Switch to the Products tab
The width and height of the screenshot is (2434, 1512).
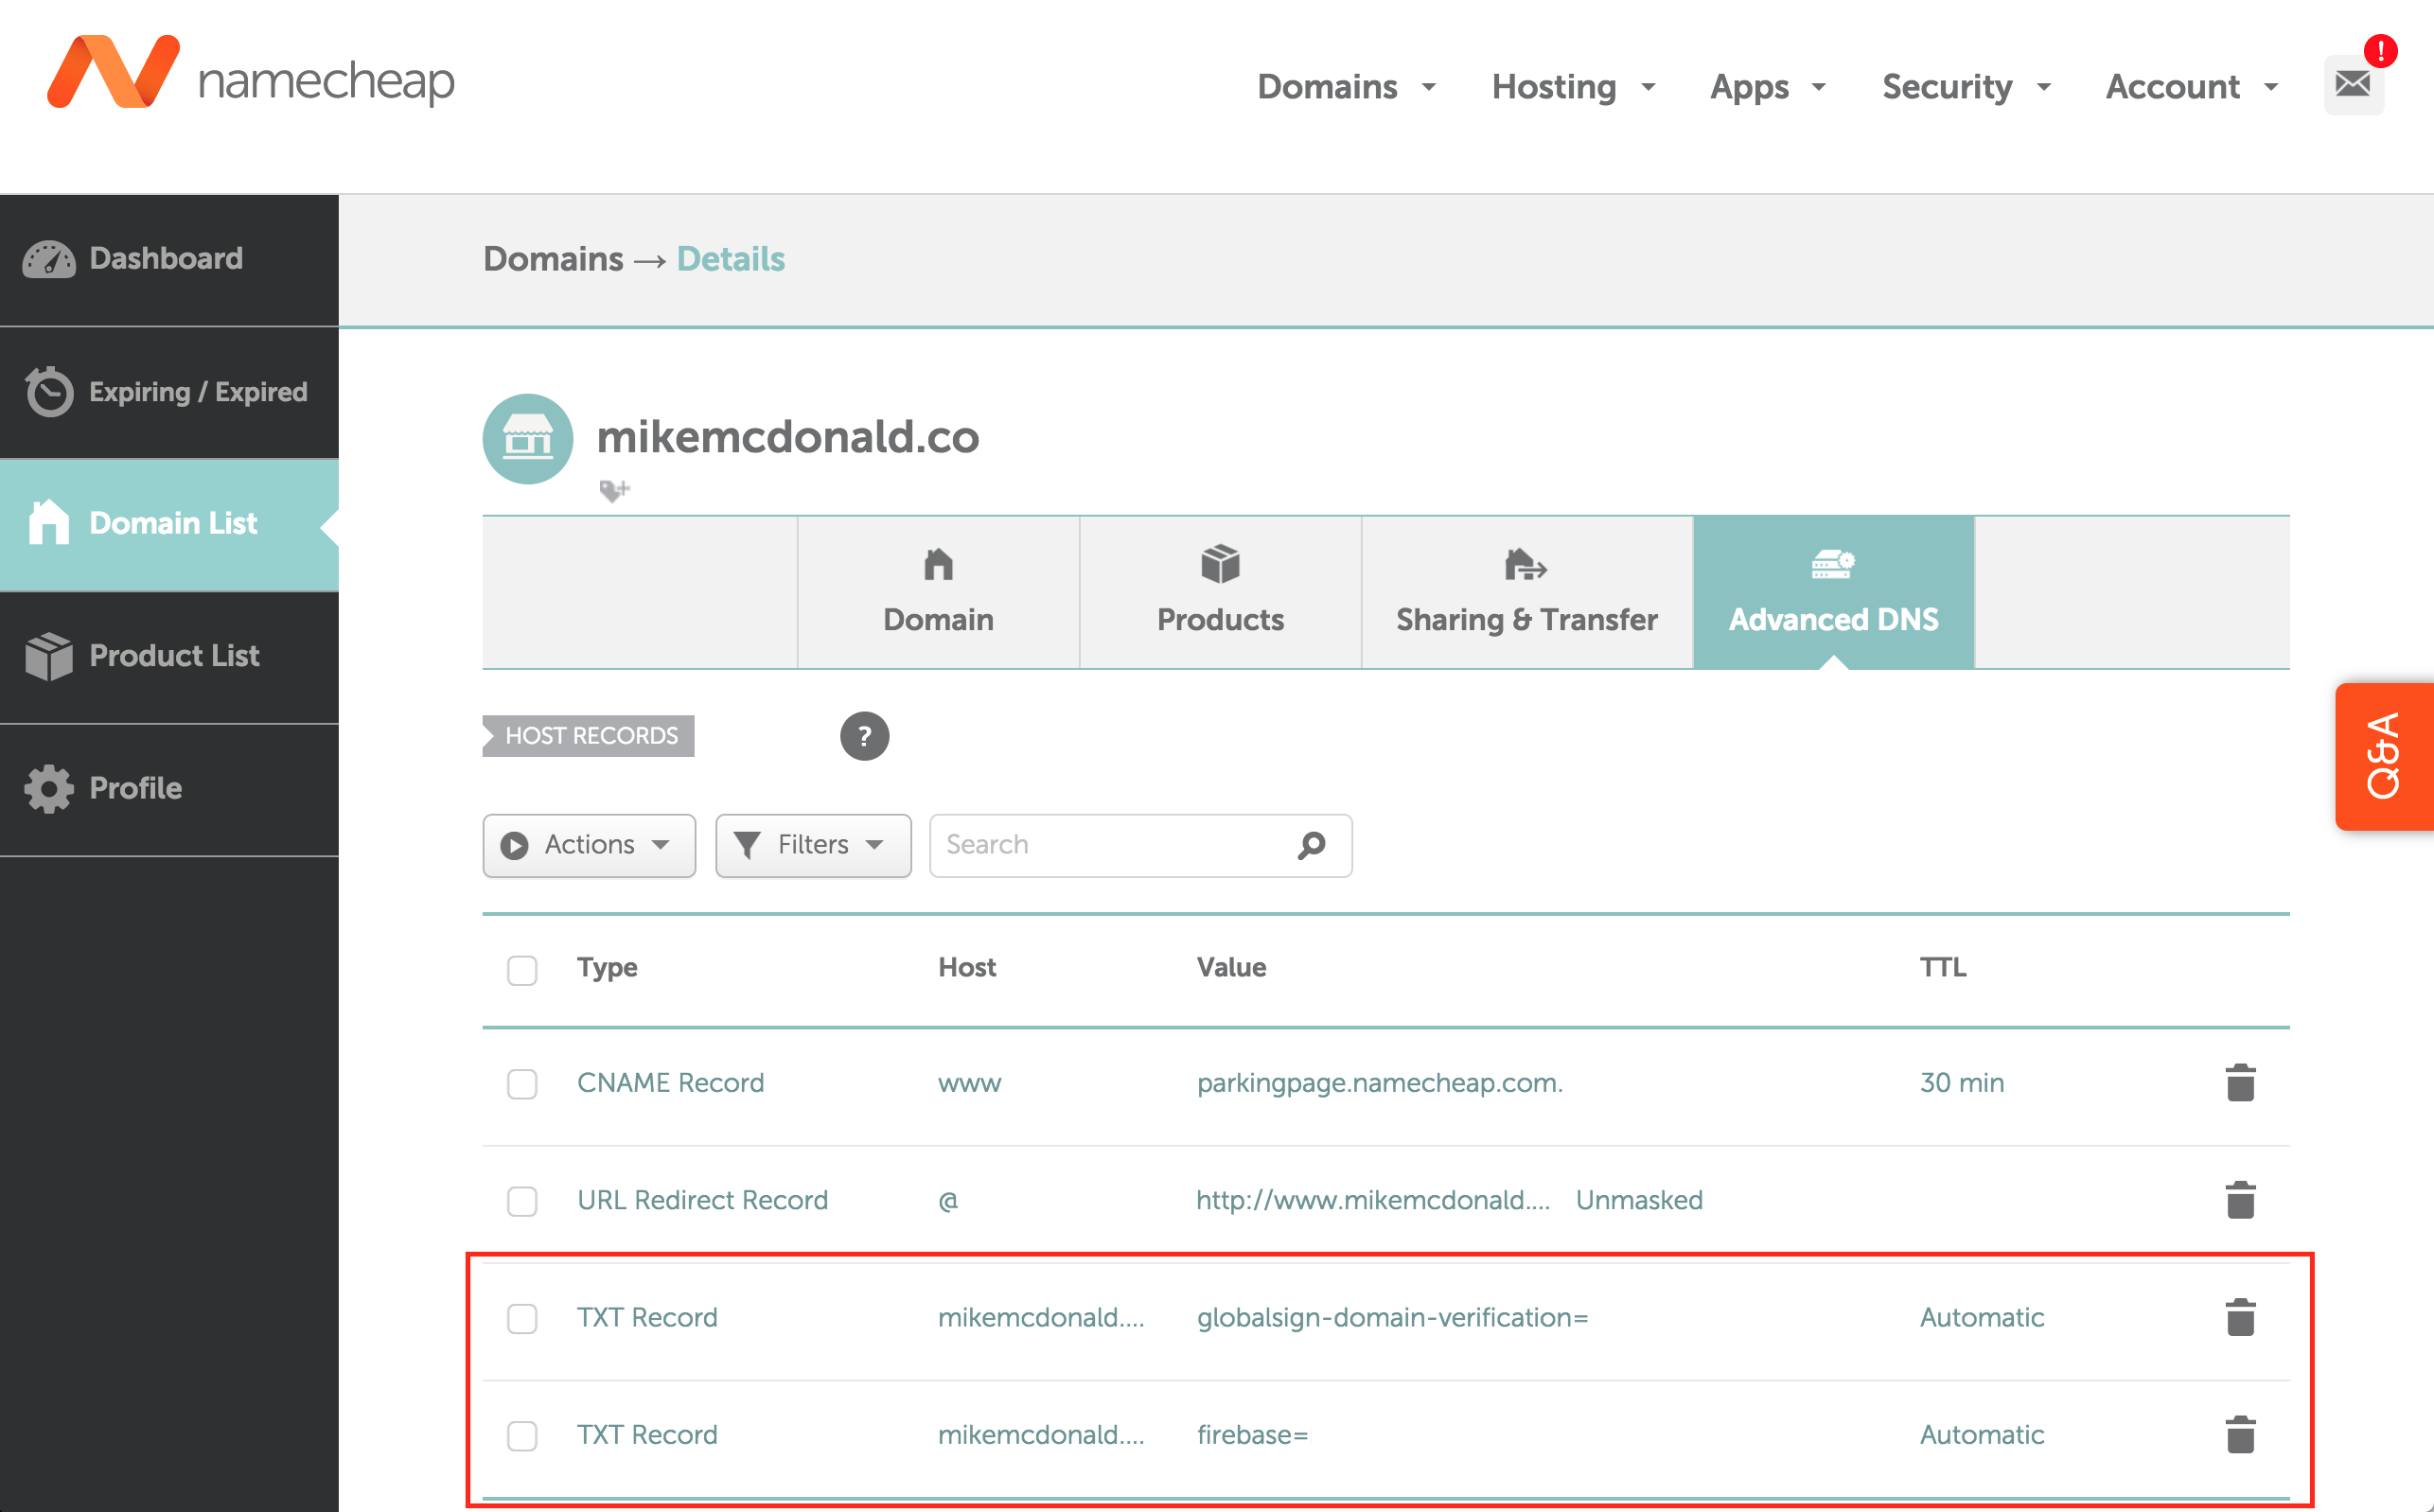coord(1220,592)
